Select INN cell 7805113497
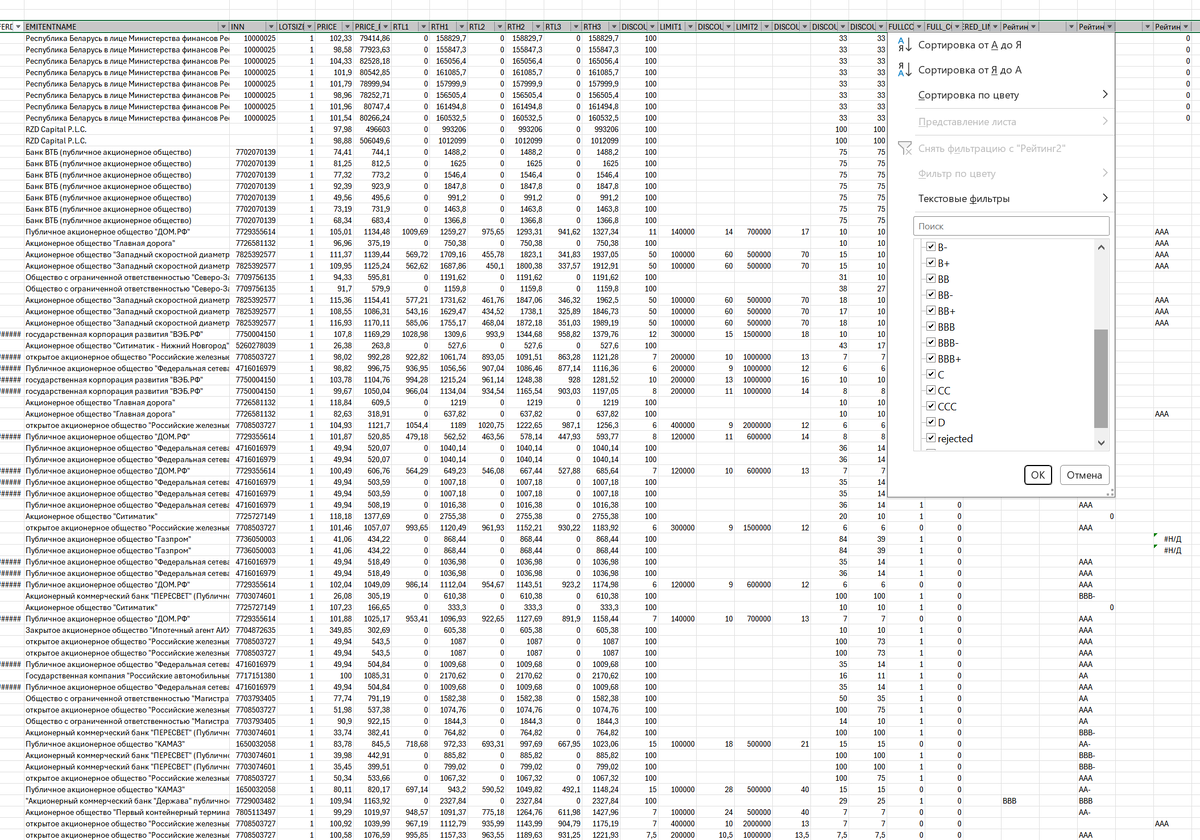 pos(254,812)
